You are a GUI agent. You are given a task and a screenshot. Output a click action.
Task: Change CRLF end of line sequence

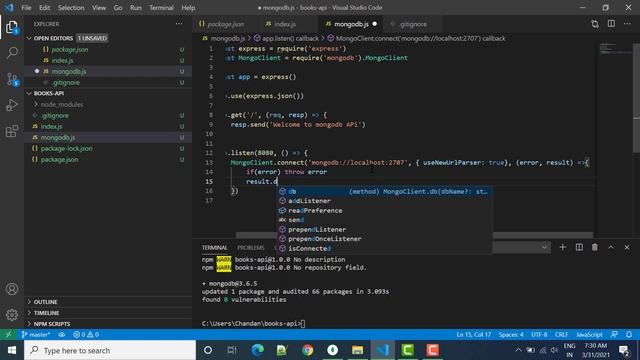pos(561,335)
